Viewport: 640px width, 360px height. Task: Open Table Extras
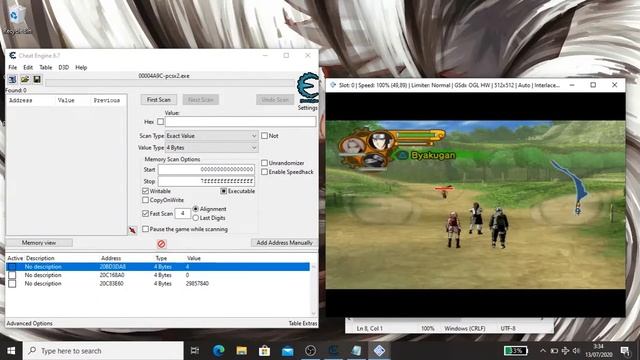click(x=303, y=323)
